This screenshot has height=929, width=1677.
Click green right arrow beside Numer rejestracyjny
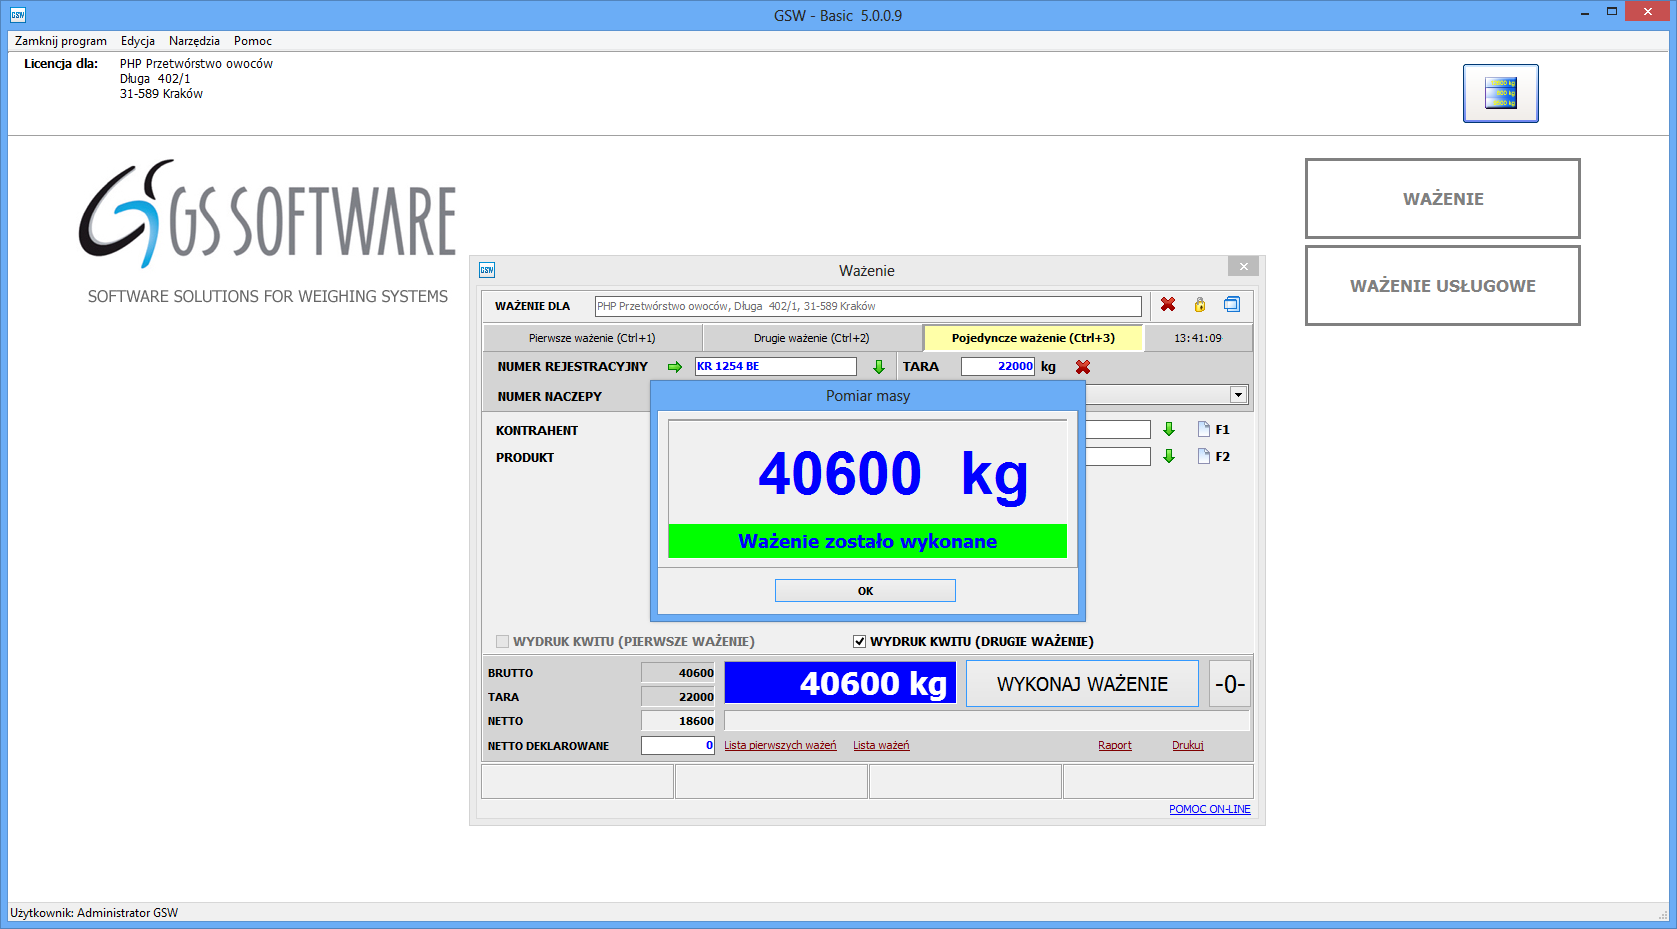(675, 367)
